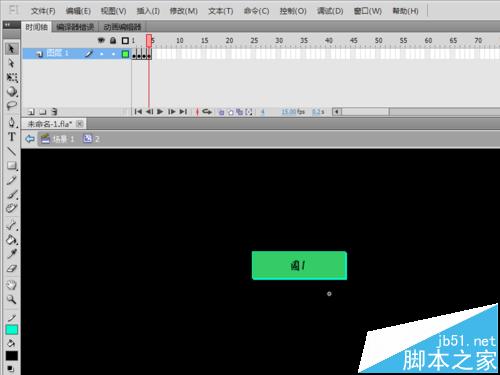Screen dimensions: 500x375
Task: Open the Modify (M) menu
Action: pos(184,11)
